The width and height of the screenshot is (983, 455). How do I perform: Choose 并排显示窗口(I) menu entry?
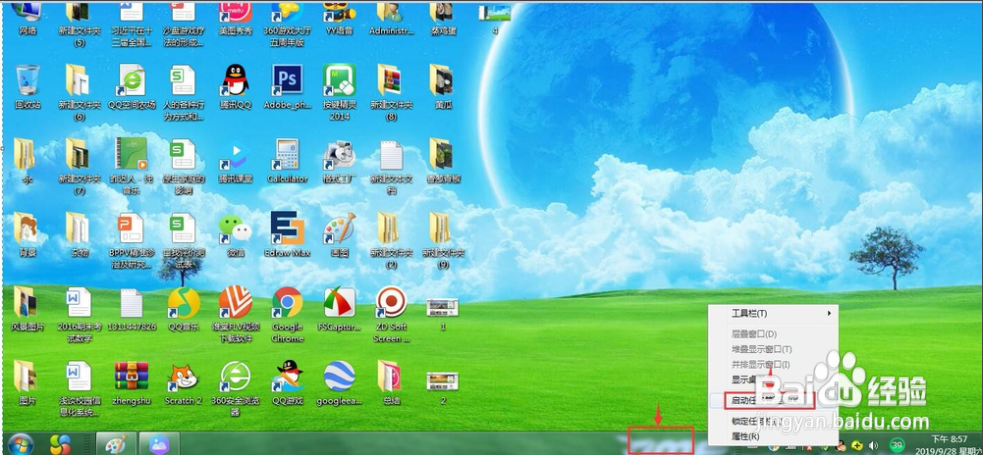click(x=773, y=364)
